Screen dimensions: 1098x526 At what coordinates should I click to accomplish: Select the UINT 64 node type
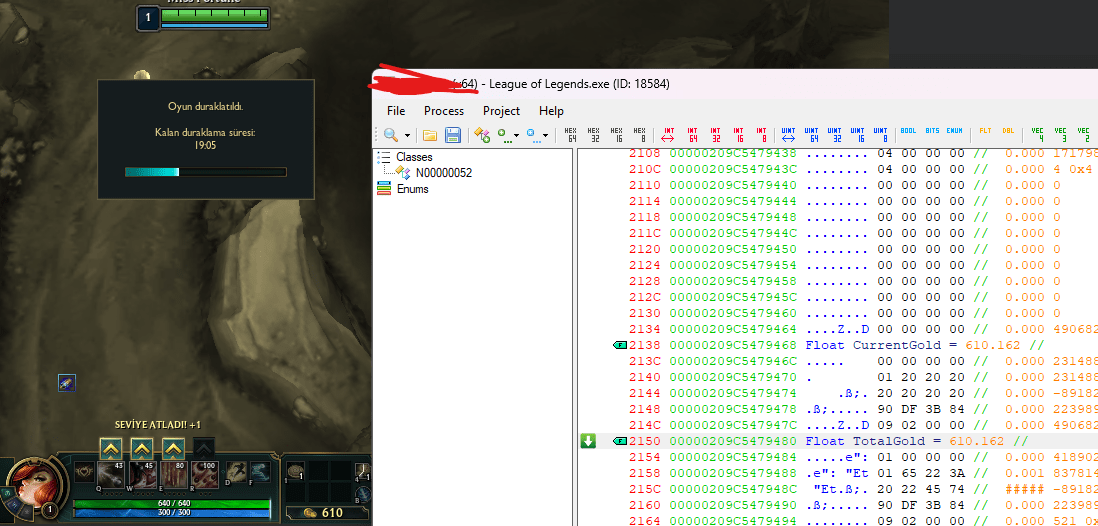click(812, 134)
